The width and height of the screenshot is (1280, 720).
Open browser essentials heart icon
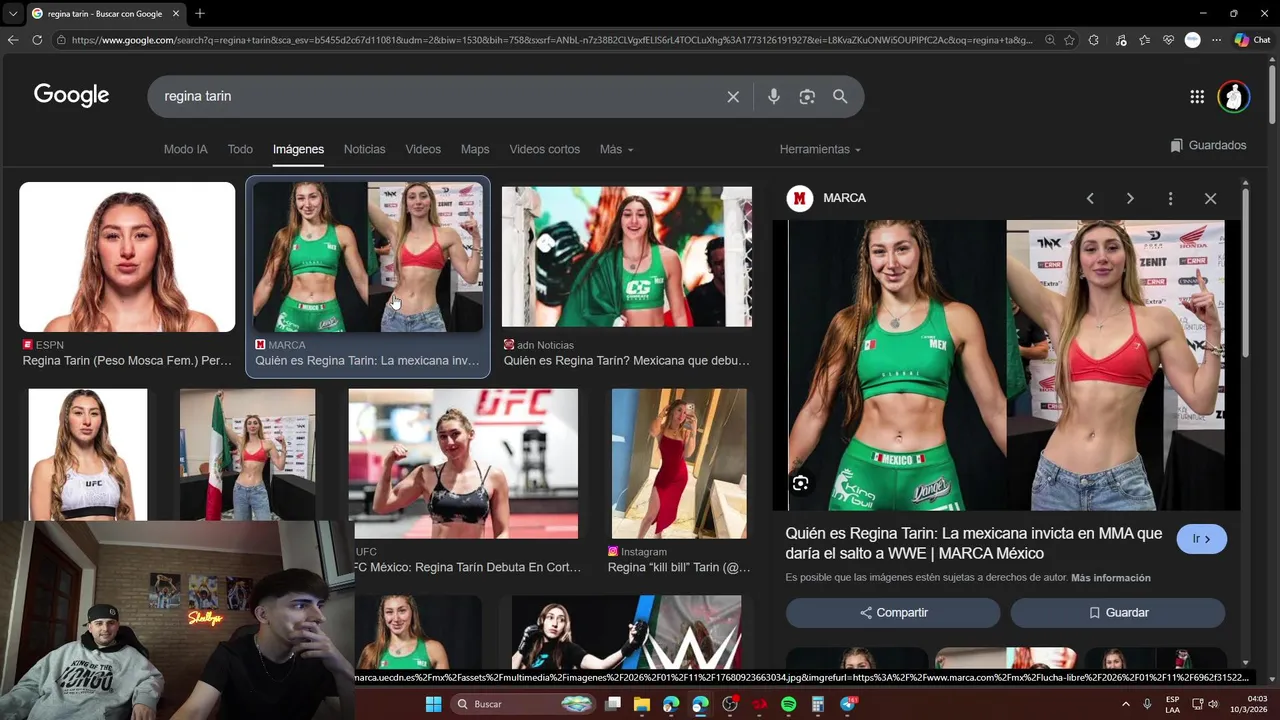[x=1168, y=40]
